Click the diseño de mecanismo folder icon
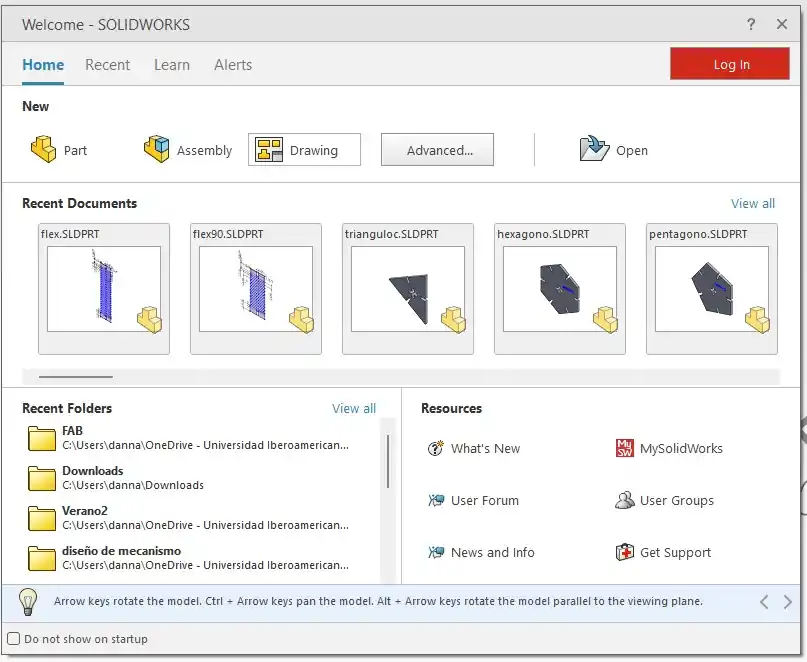This screenshot has width=807, height=662. coord(42,559)
